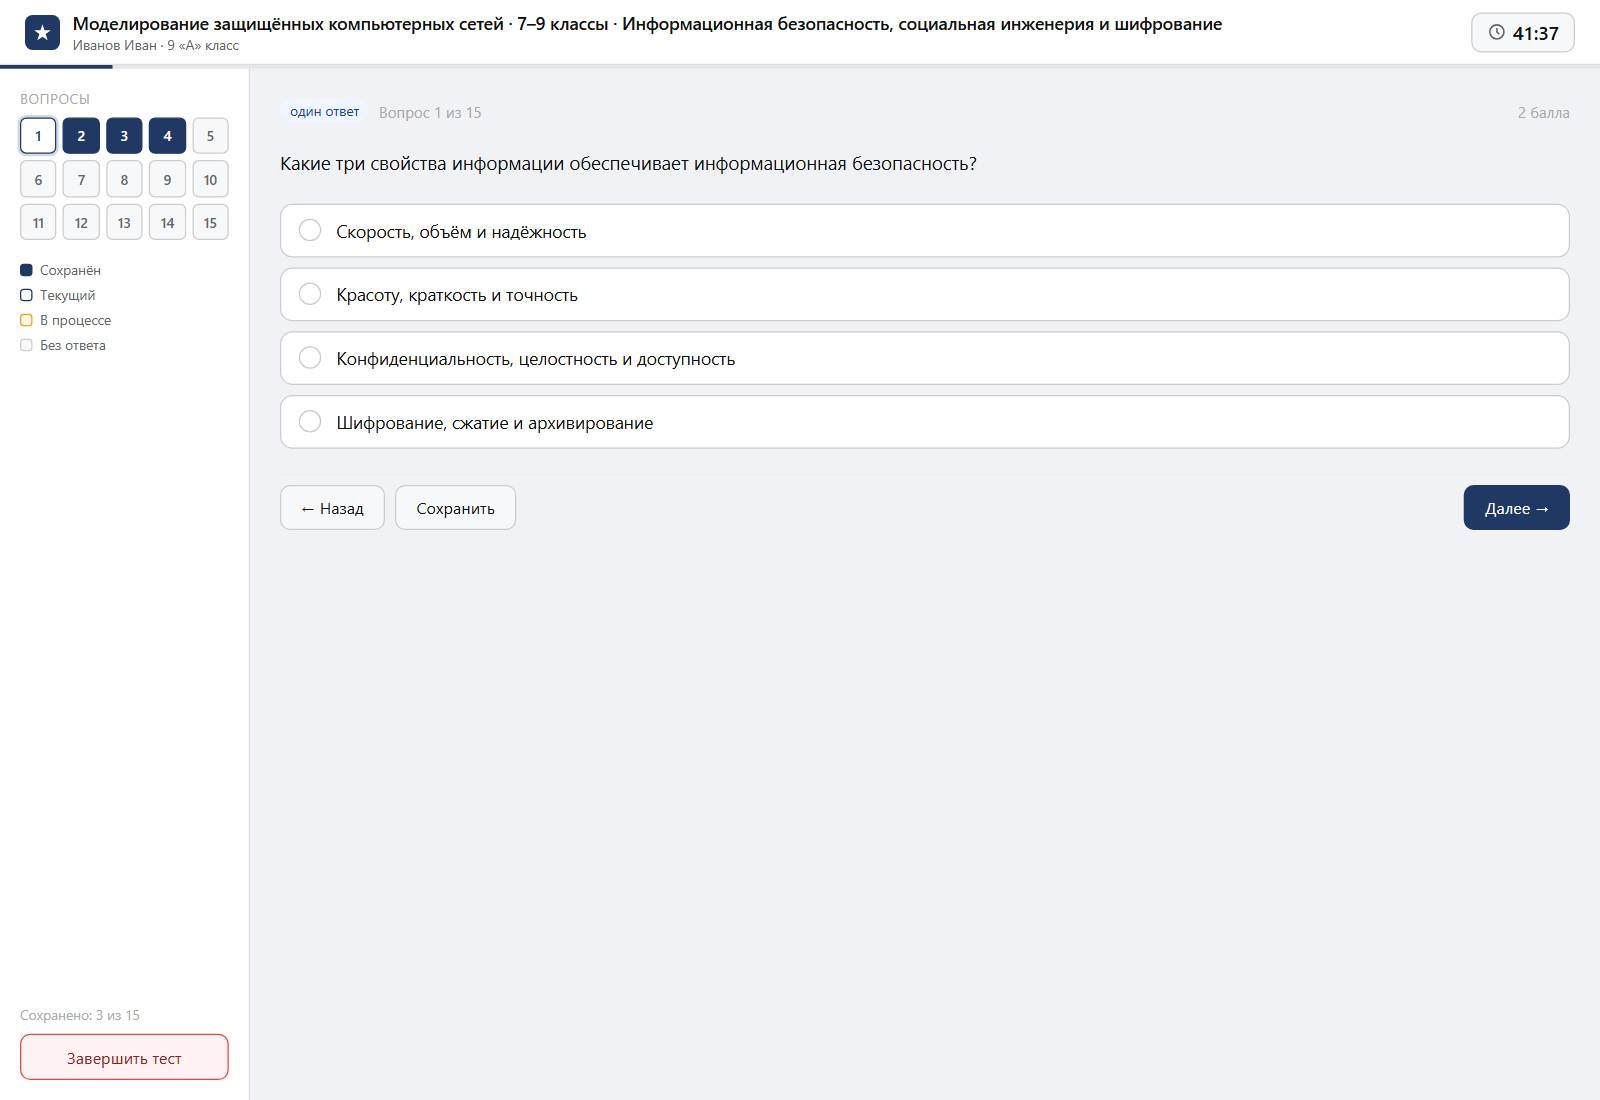The width and height of the screenshot is (1600, 1100).
Task: Click the '← Назад' button
Action: point(332,508)
